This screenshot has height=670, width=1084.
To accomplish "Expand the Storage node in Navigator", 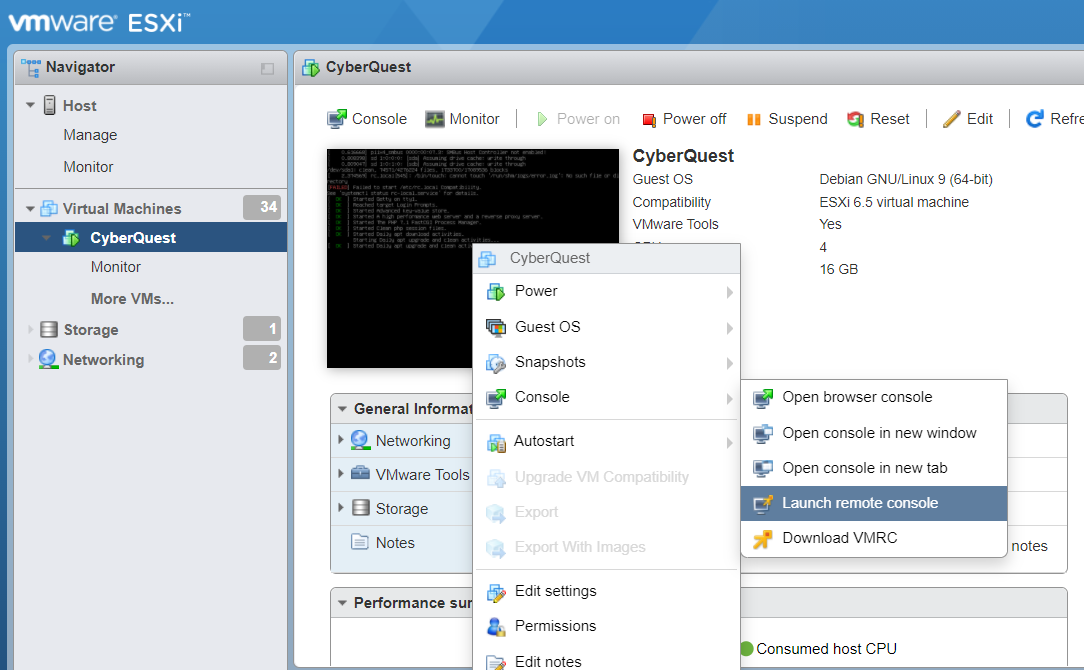I will coord(30,329).
